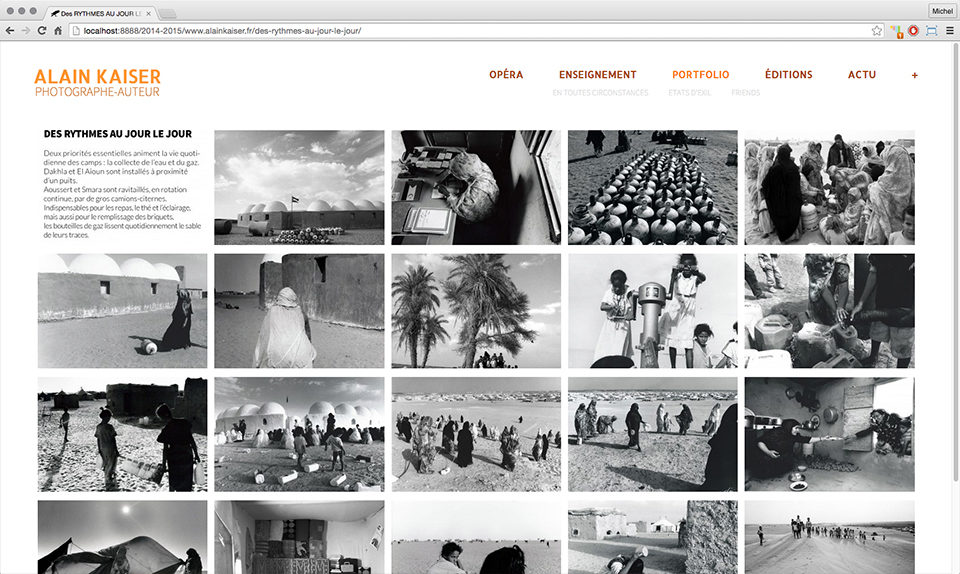Viewport: 960px width, 574px height.
Task: Open the ENSEIGNEMENT menu item
Action: pyautogui.click(x=598, y=75)
